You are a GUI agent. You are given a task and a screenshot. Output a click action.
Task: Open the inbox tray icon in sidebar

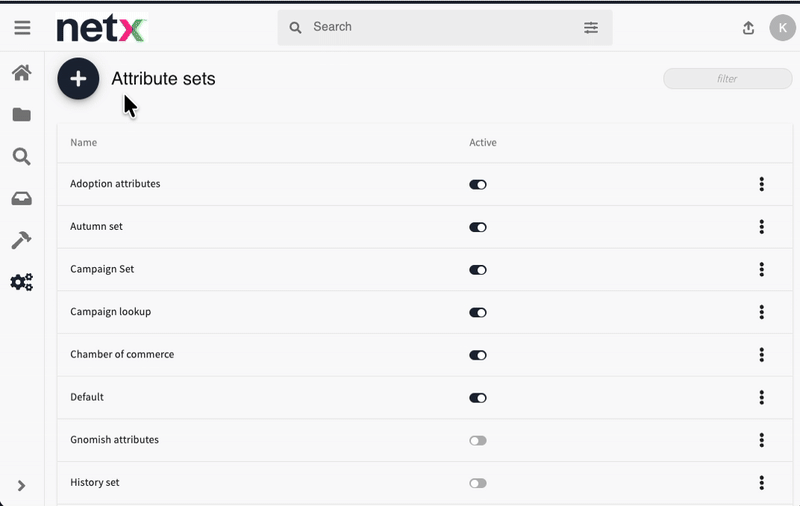pos(21,199)
